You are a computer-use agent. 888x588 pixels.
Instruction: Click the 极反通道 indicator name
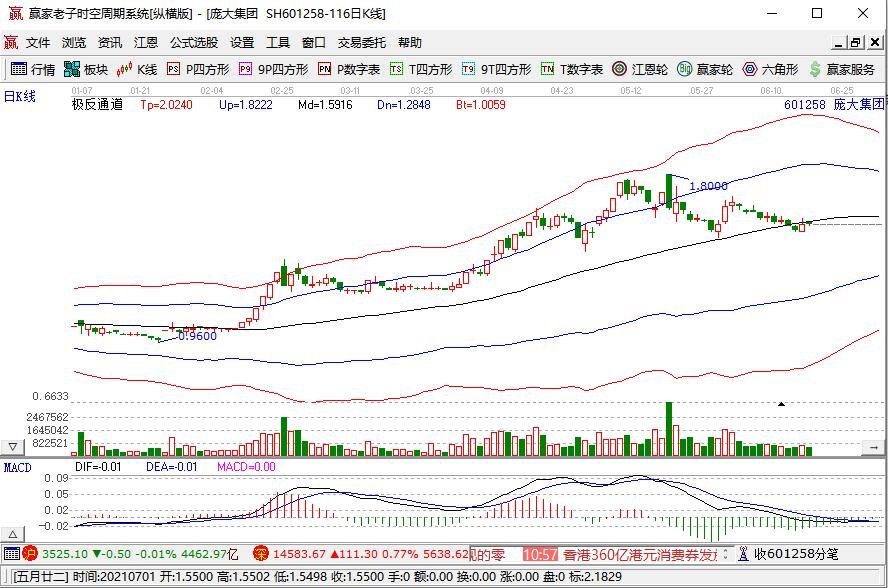click(x=97, y=104)
